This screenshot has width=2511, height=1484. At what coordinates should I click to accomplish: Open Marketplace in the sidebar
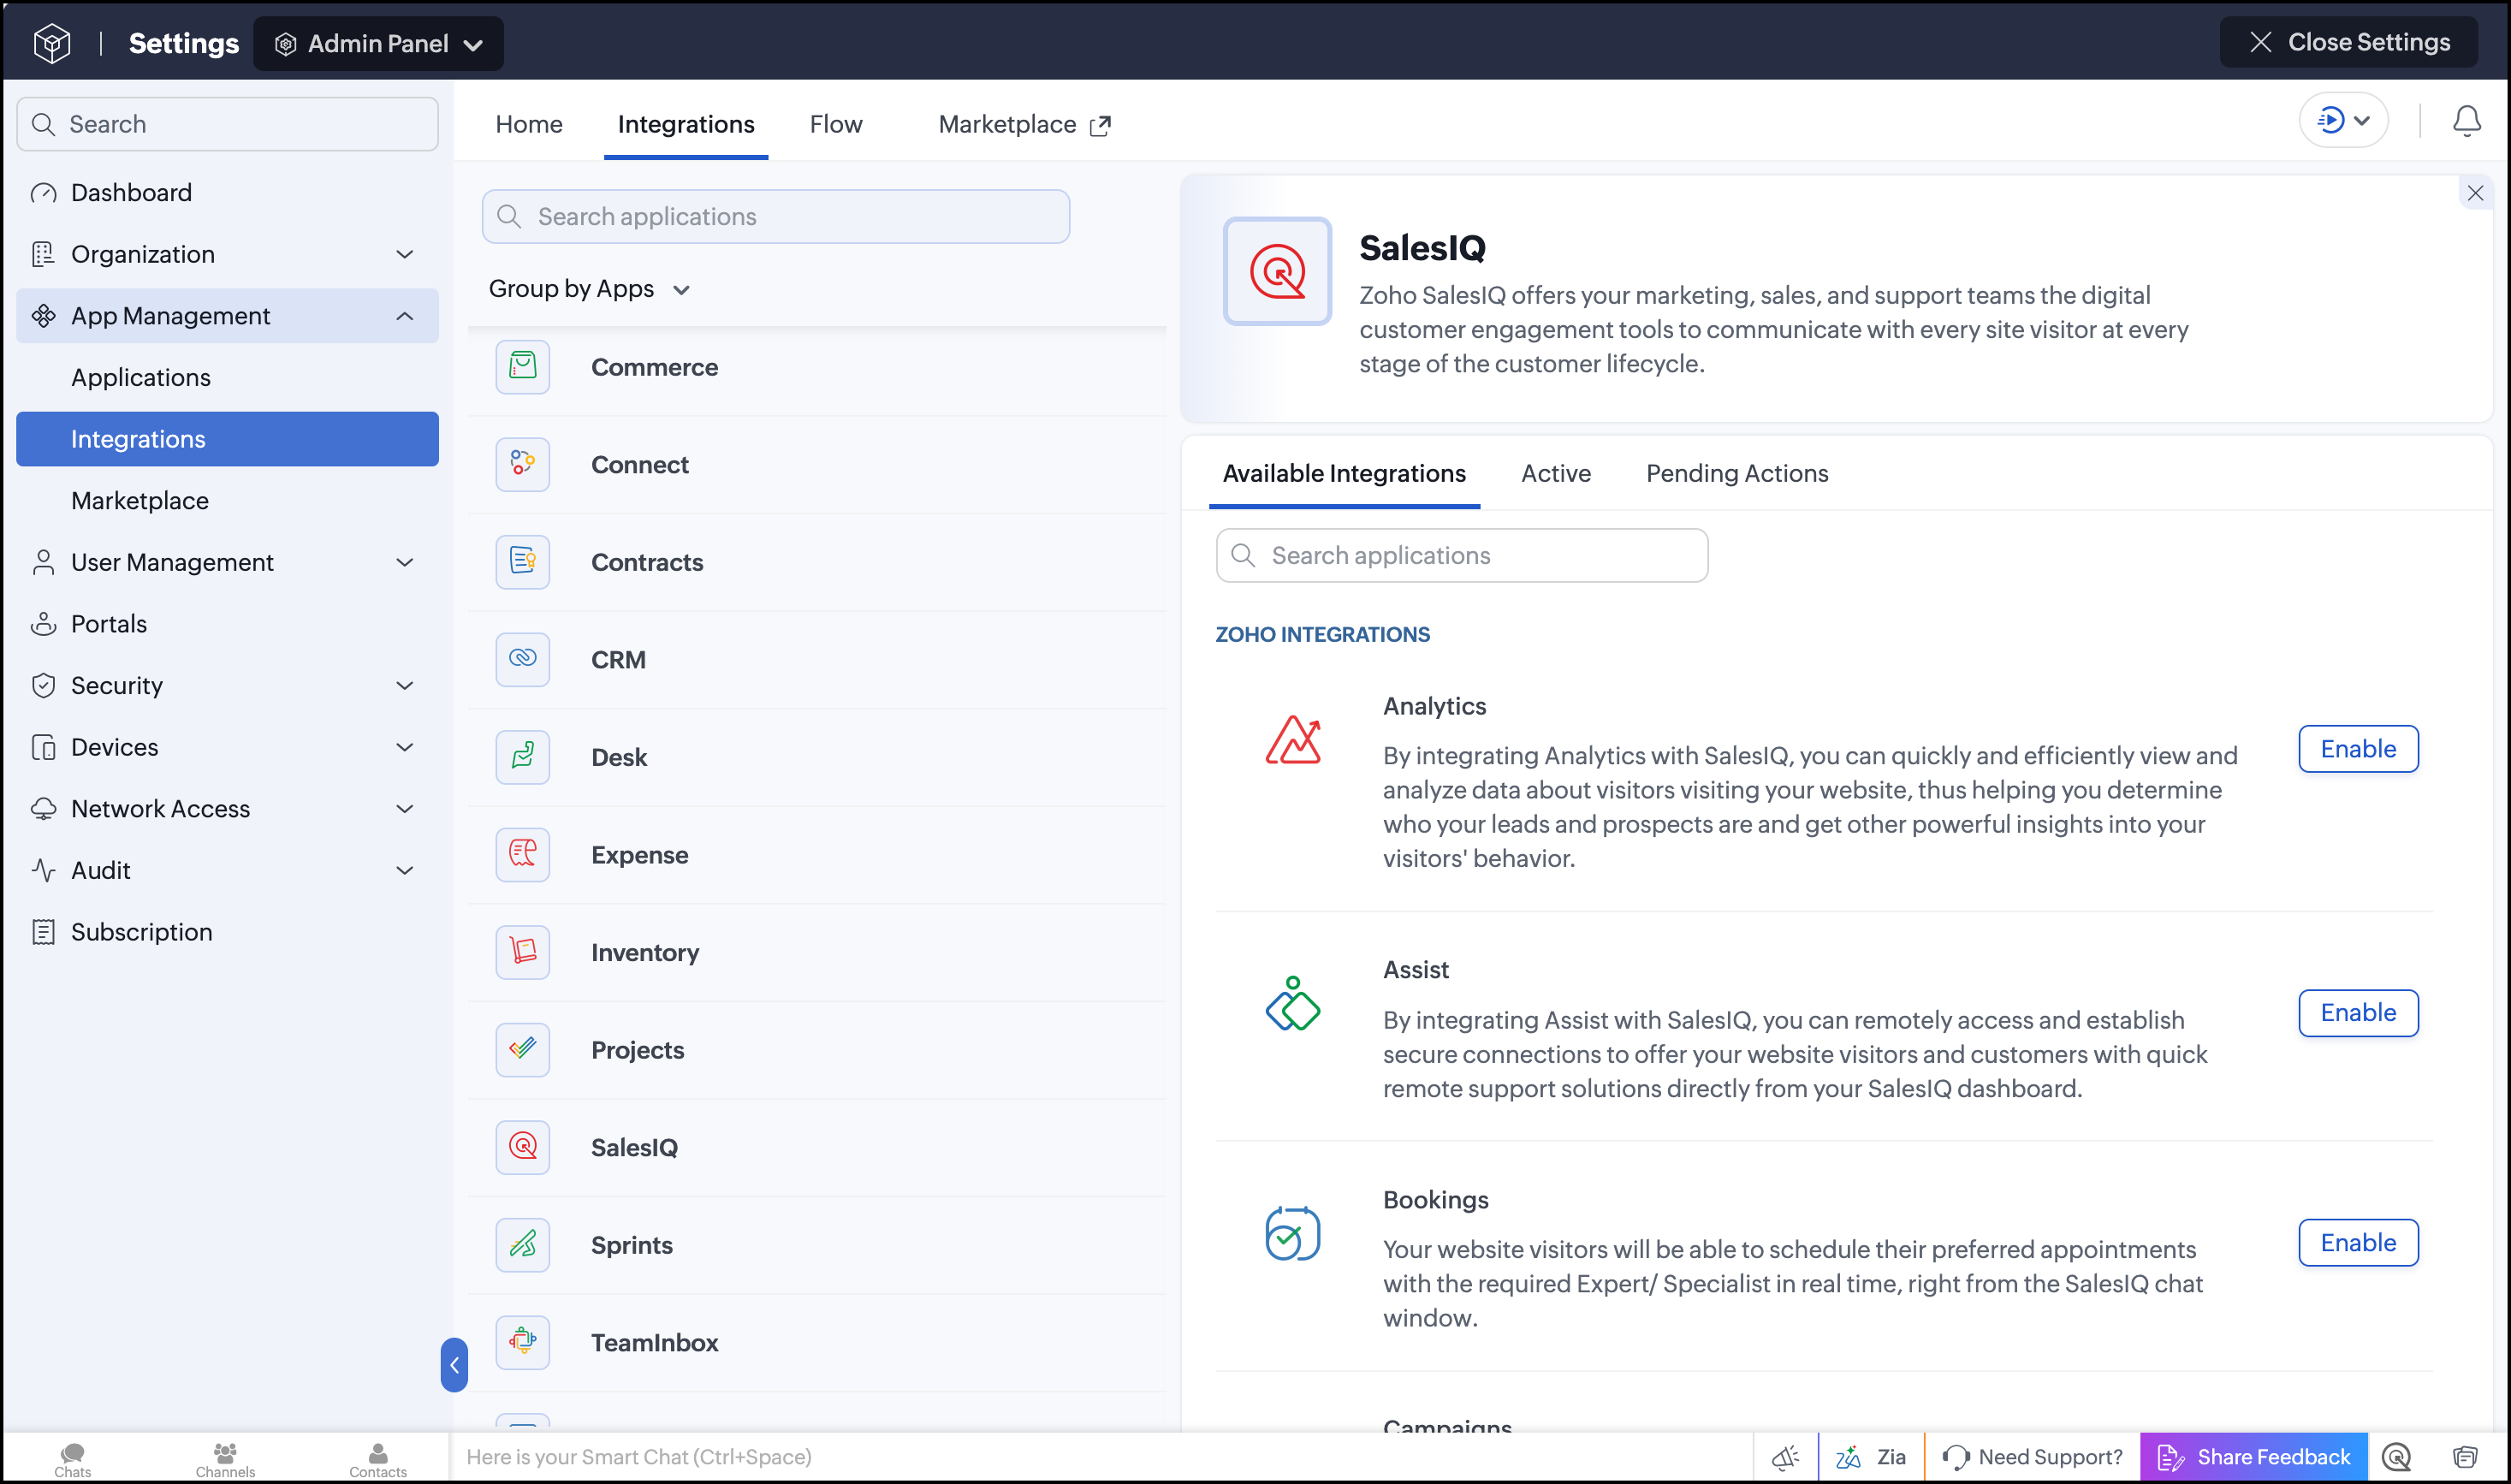click(x=227, y=500)
